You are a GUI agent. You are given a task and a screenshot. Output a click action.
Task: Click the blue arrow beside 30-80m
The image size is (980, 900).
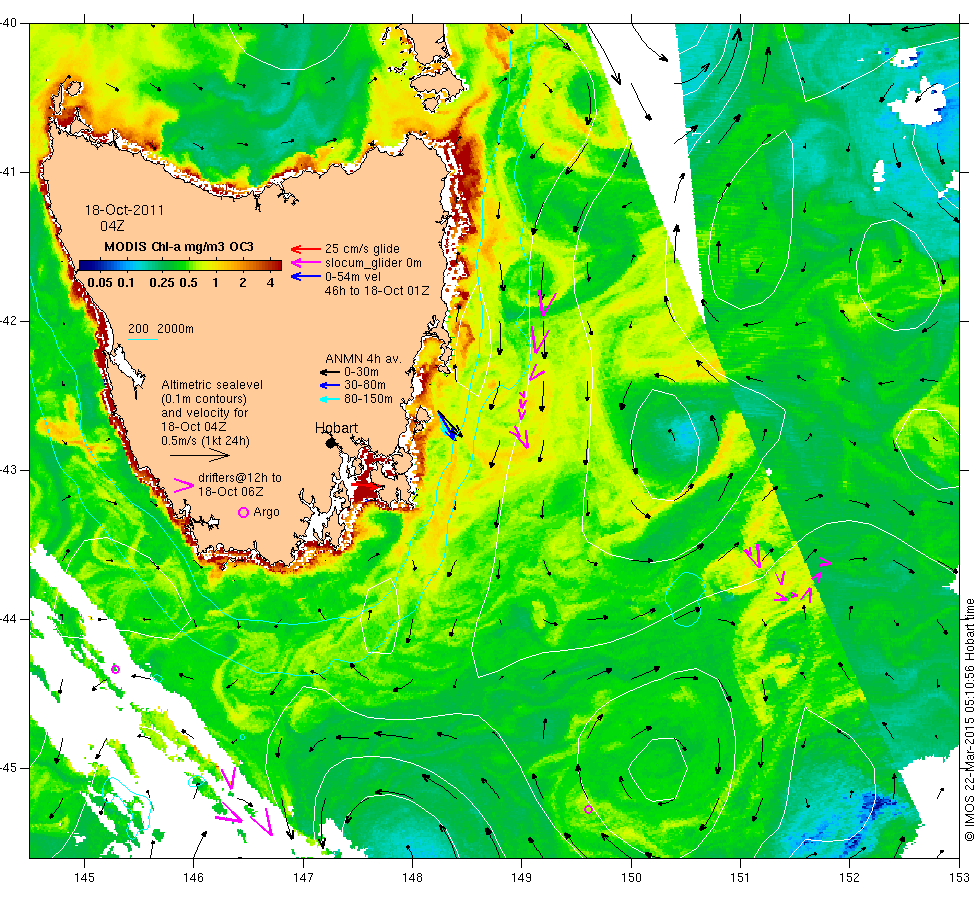[330, 386]
